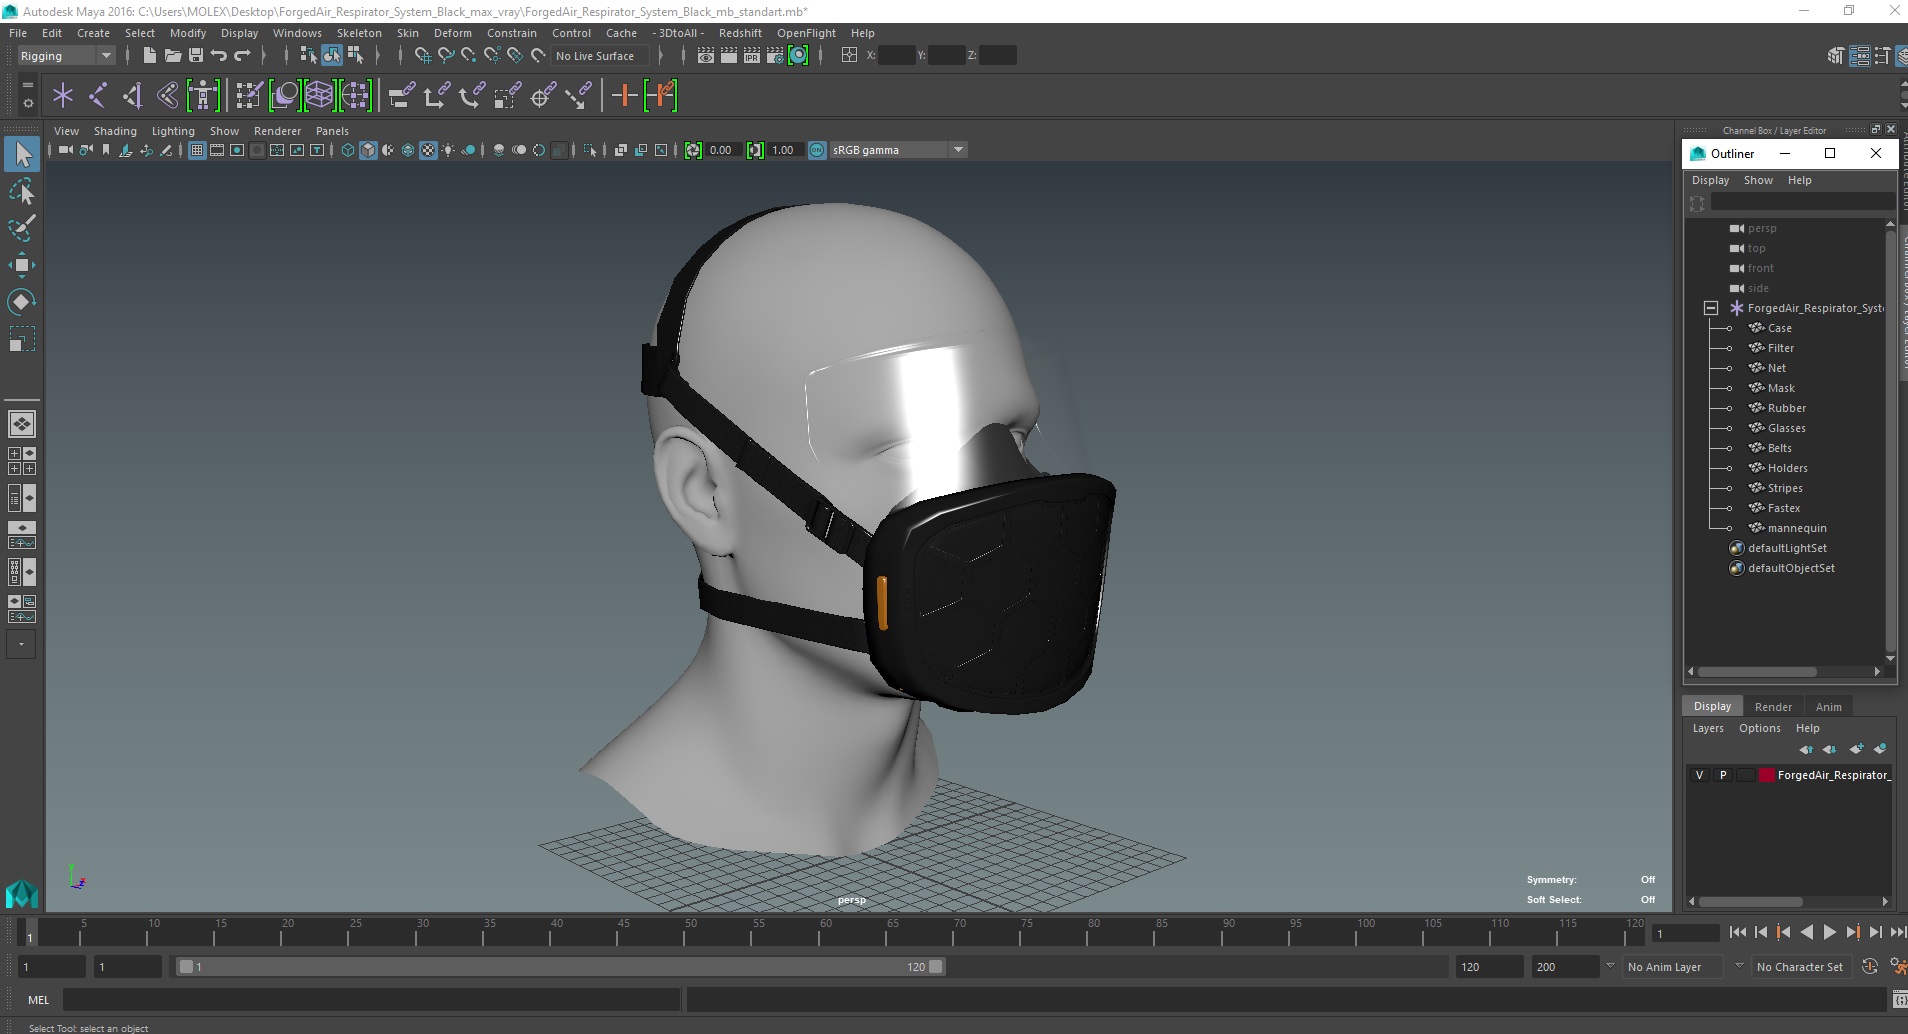Open the Rigging menu set dropdown
Image resolution: width=1908 pixels, height=1034 pixels.
click(x=66, y=56)
